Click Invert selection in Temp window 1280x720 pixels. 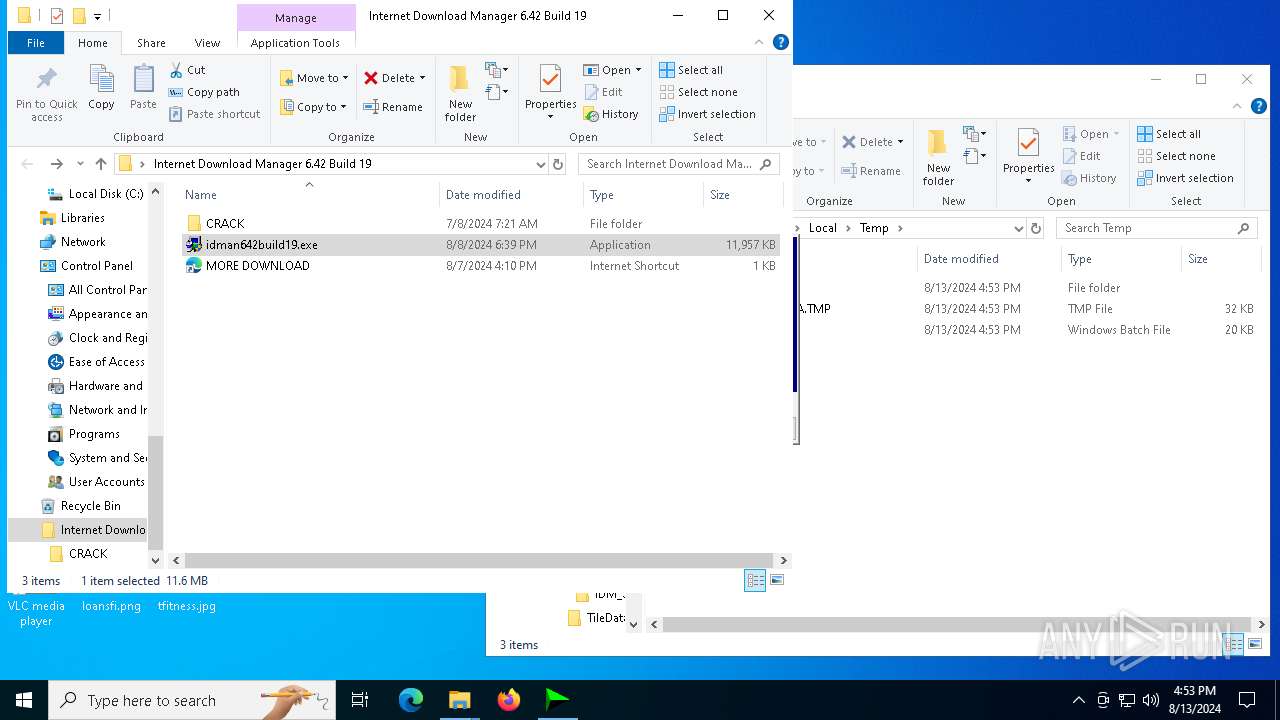[x=1185, y=178]
